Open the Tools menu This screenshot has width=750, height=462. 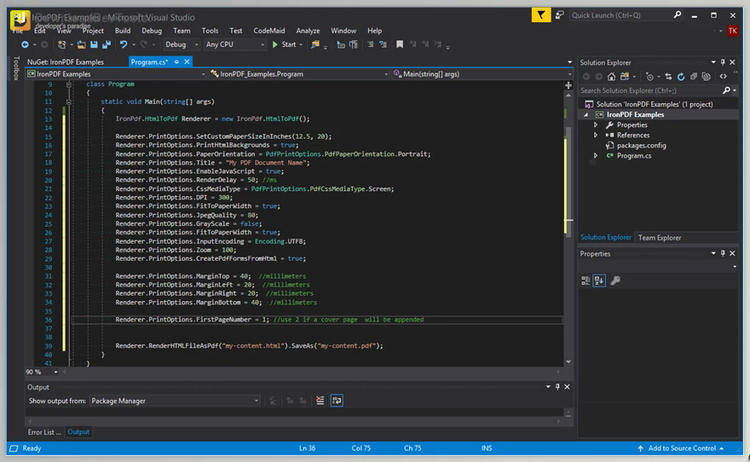[x=210, y=31]
